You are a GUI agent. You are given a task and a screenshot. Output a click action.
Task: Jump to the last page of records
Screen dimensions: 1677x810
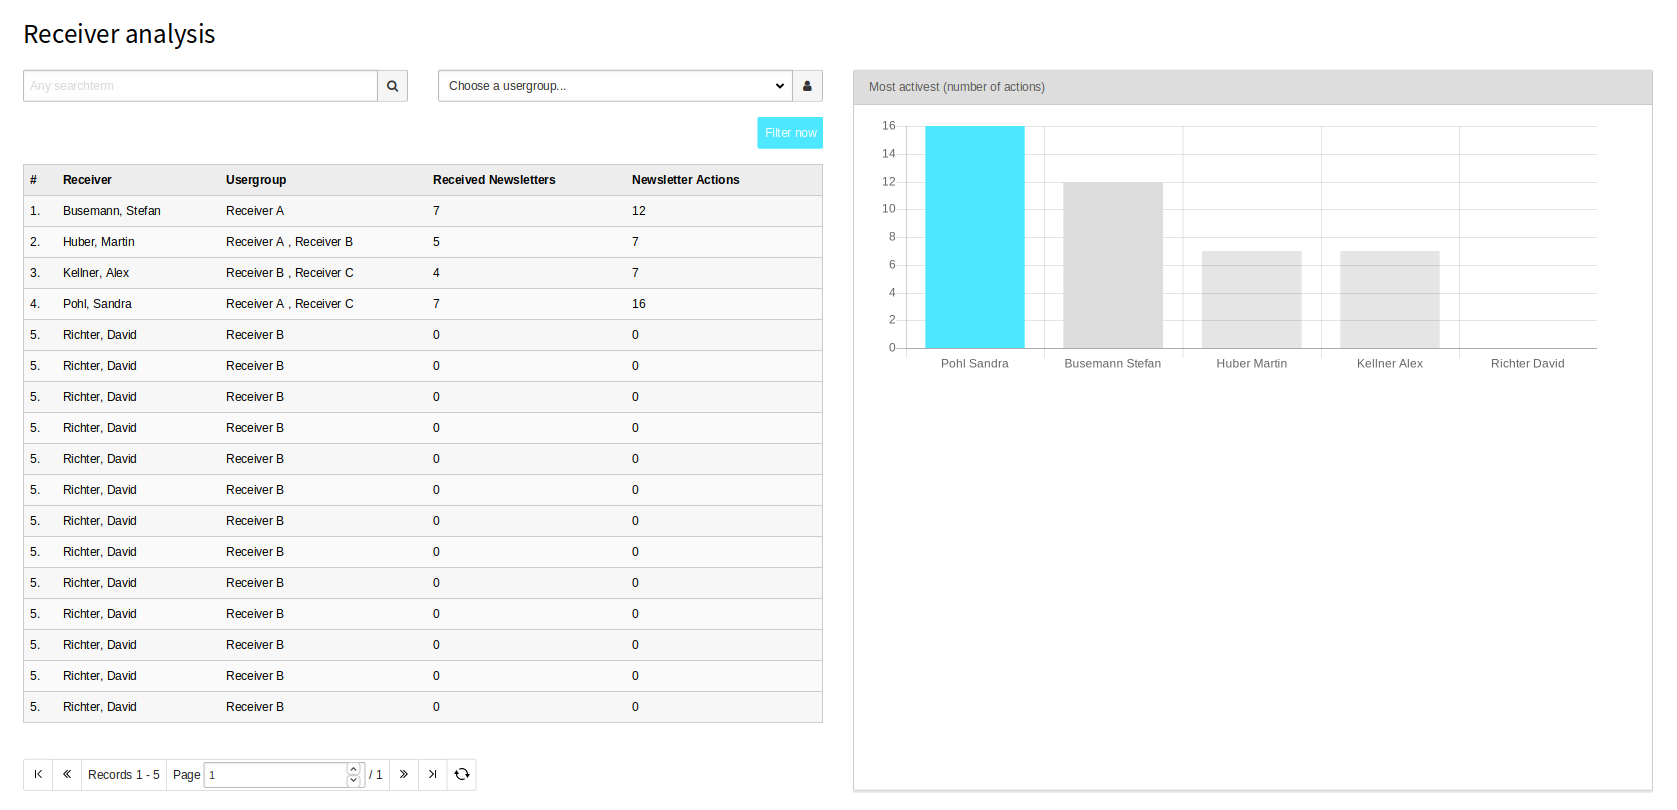[433, 774]
